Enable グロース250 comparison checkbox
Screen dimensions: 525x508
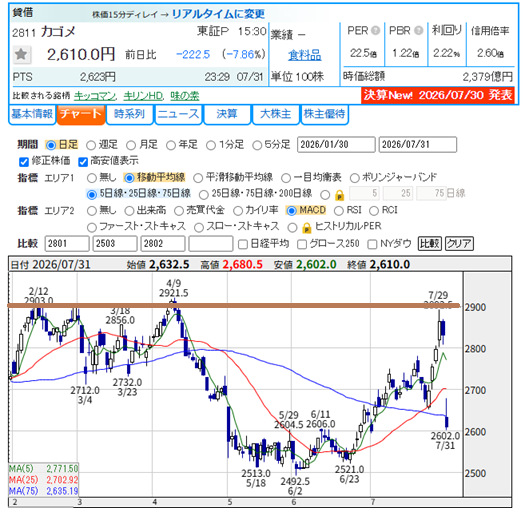(302, 244)
